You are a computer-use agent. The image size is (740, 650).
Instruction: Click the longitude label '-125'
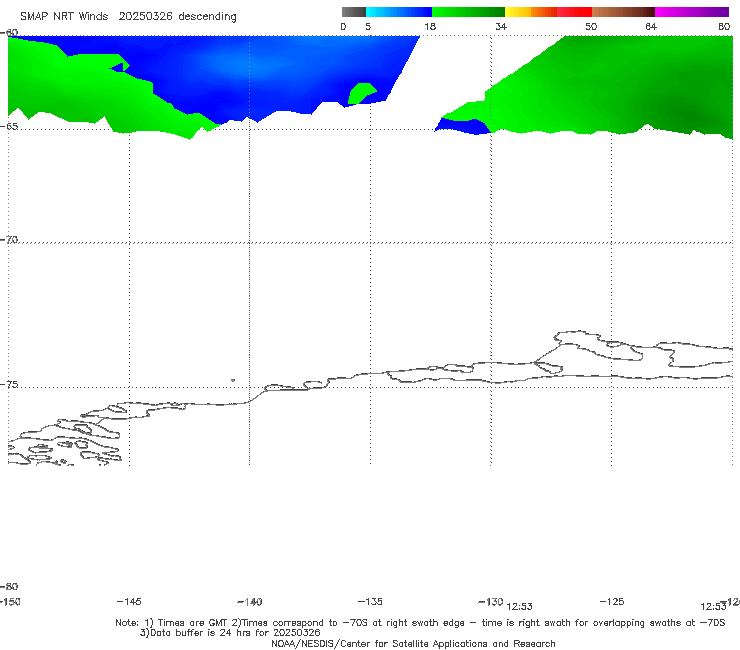pos(612,601)
